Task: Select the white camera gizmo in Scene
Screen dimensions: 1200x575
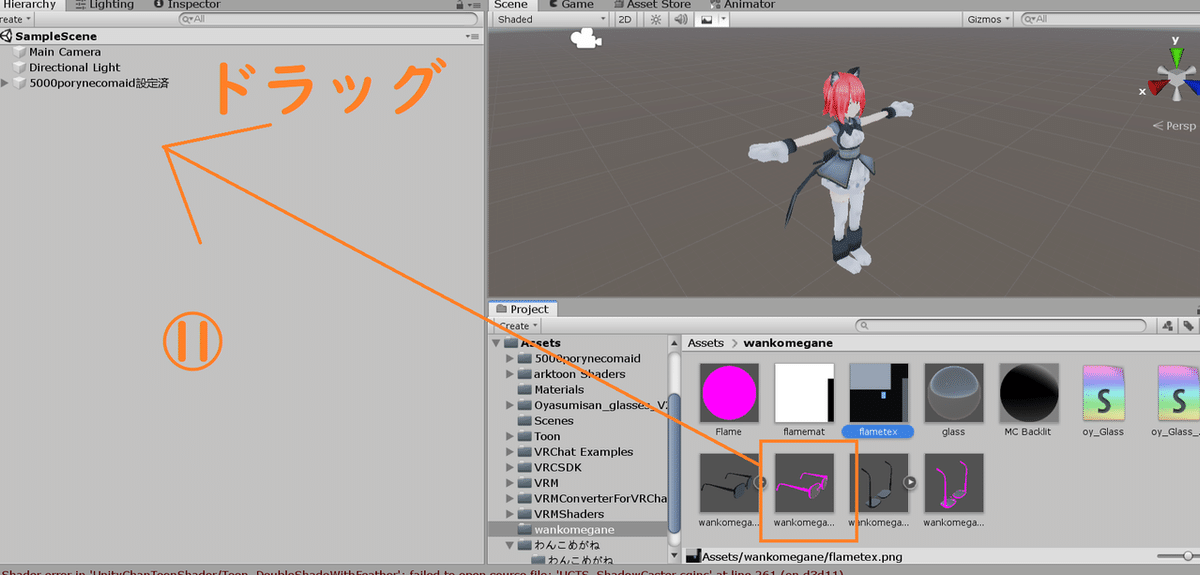Action: click(584, 39)
